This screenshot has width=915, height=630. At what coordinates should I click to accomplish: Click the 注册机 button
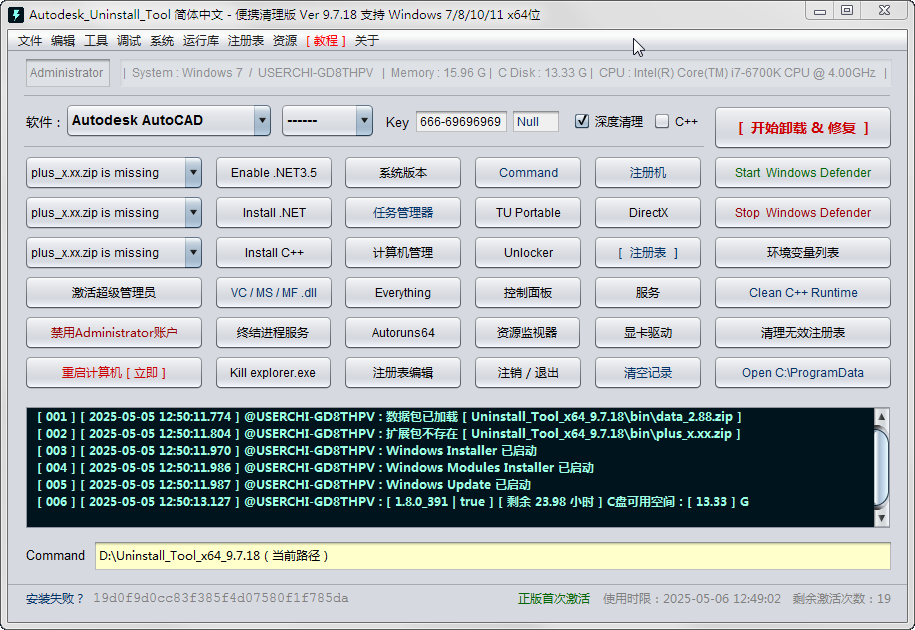pyautogui.click(x=648, y=173)
